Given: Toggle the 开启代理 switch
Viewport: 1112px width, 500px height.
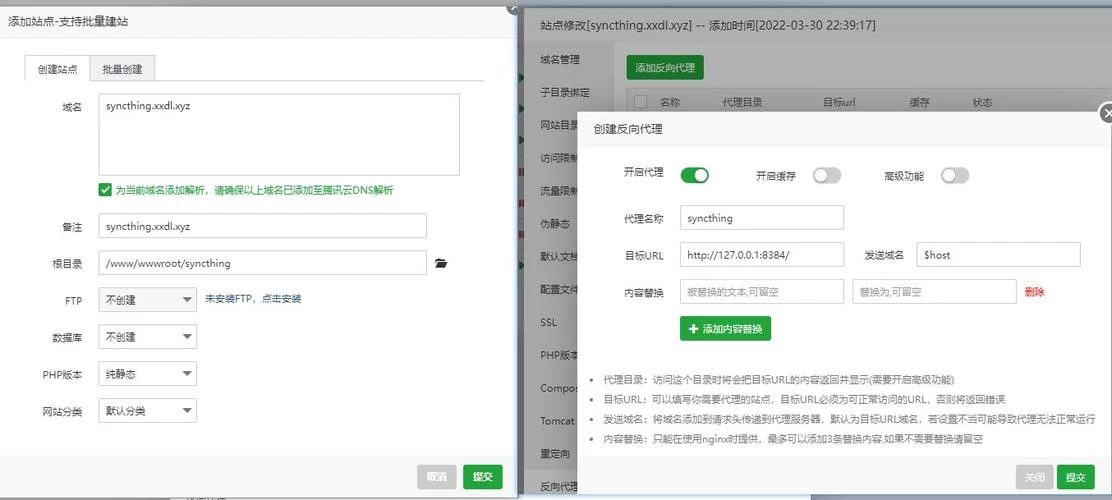Looking at the screenshot, I should (694, 175).
